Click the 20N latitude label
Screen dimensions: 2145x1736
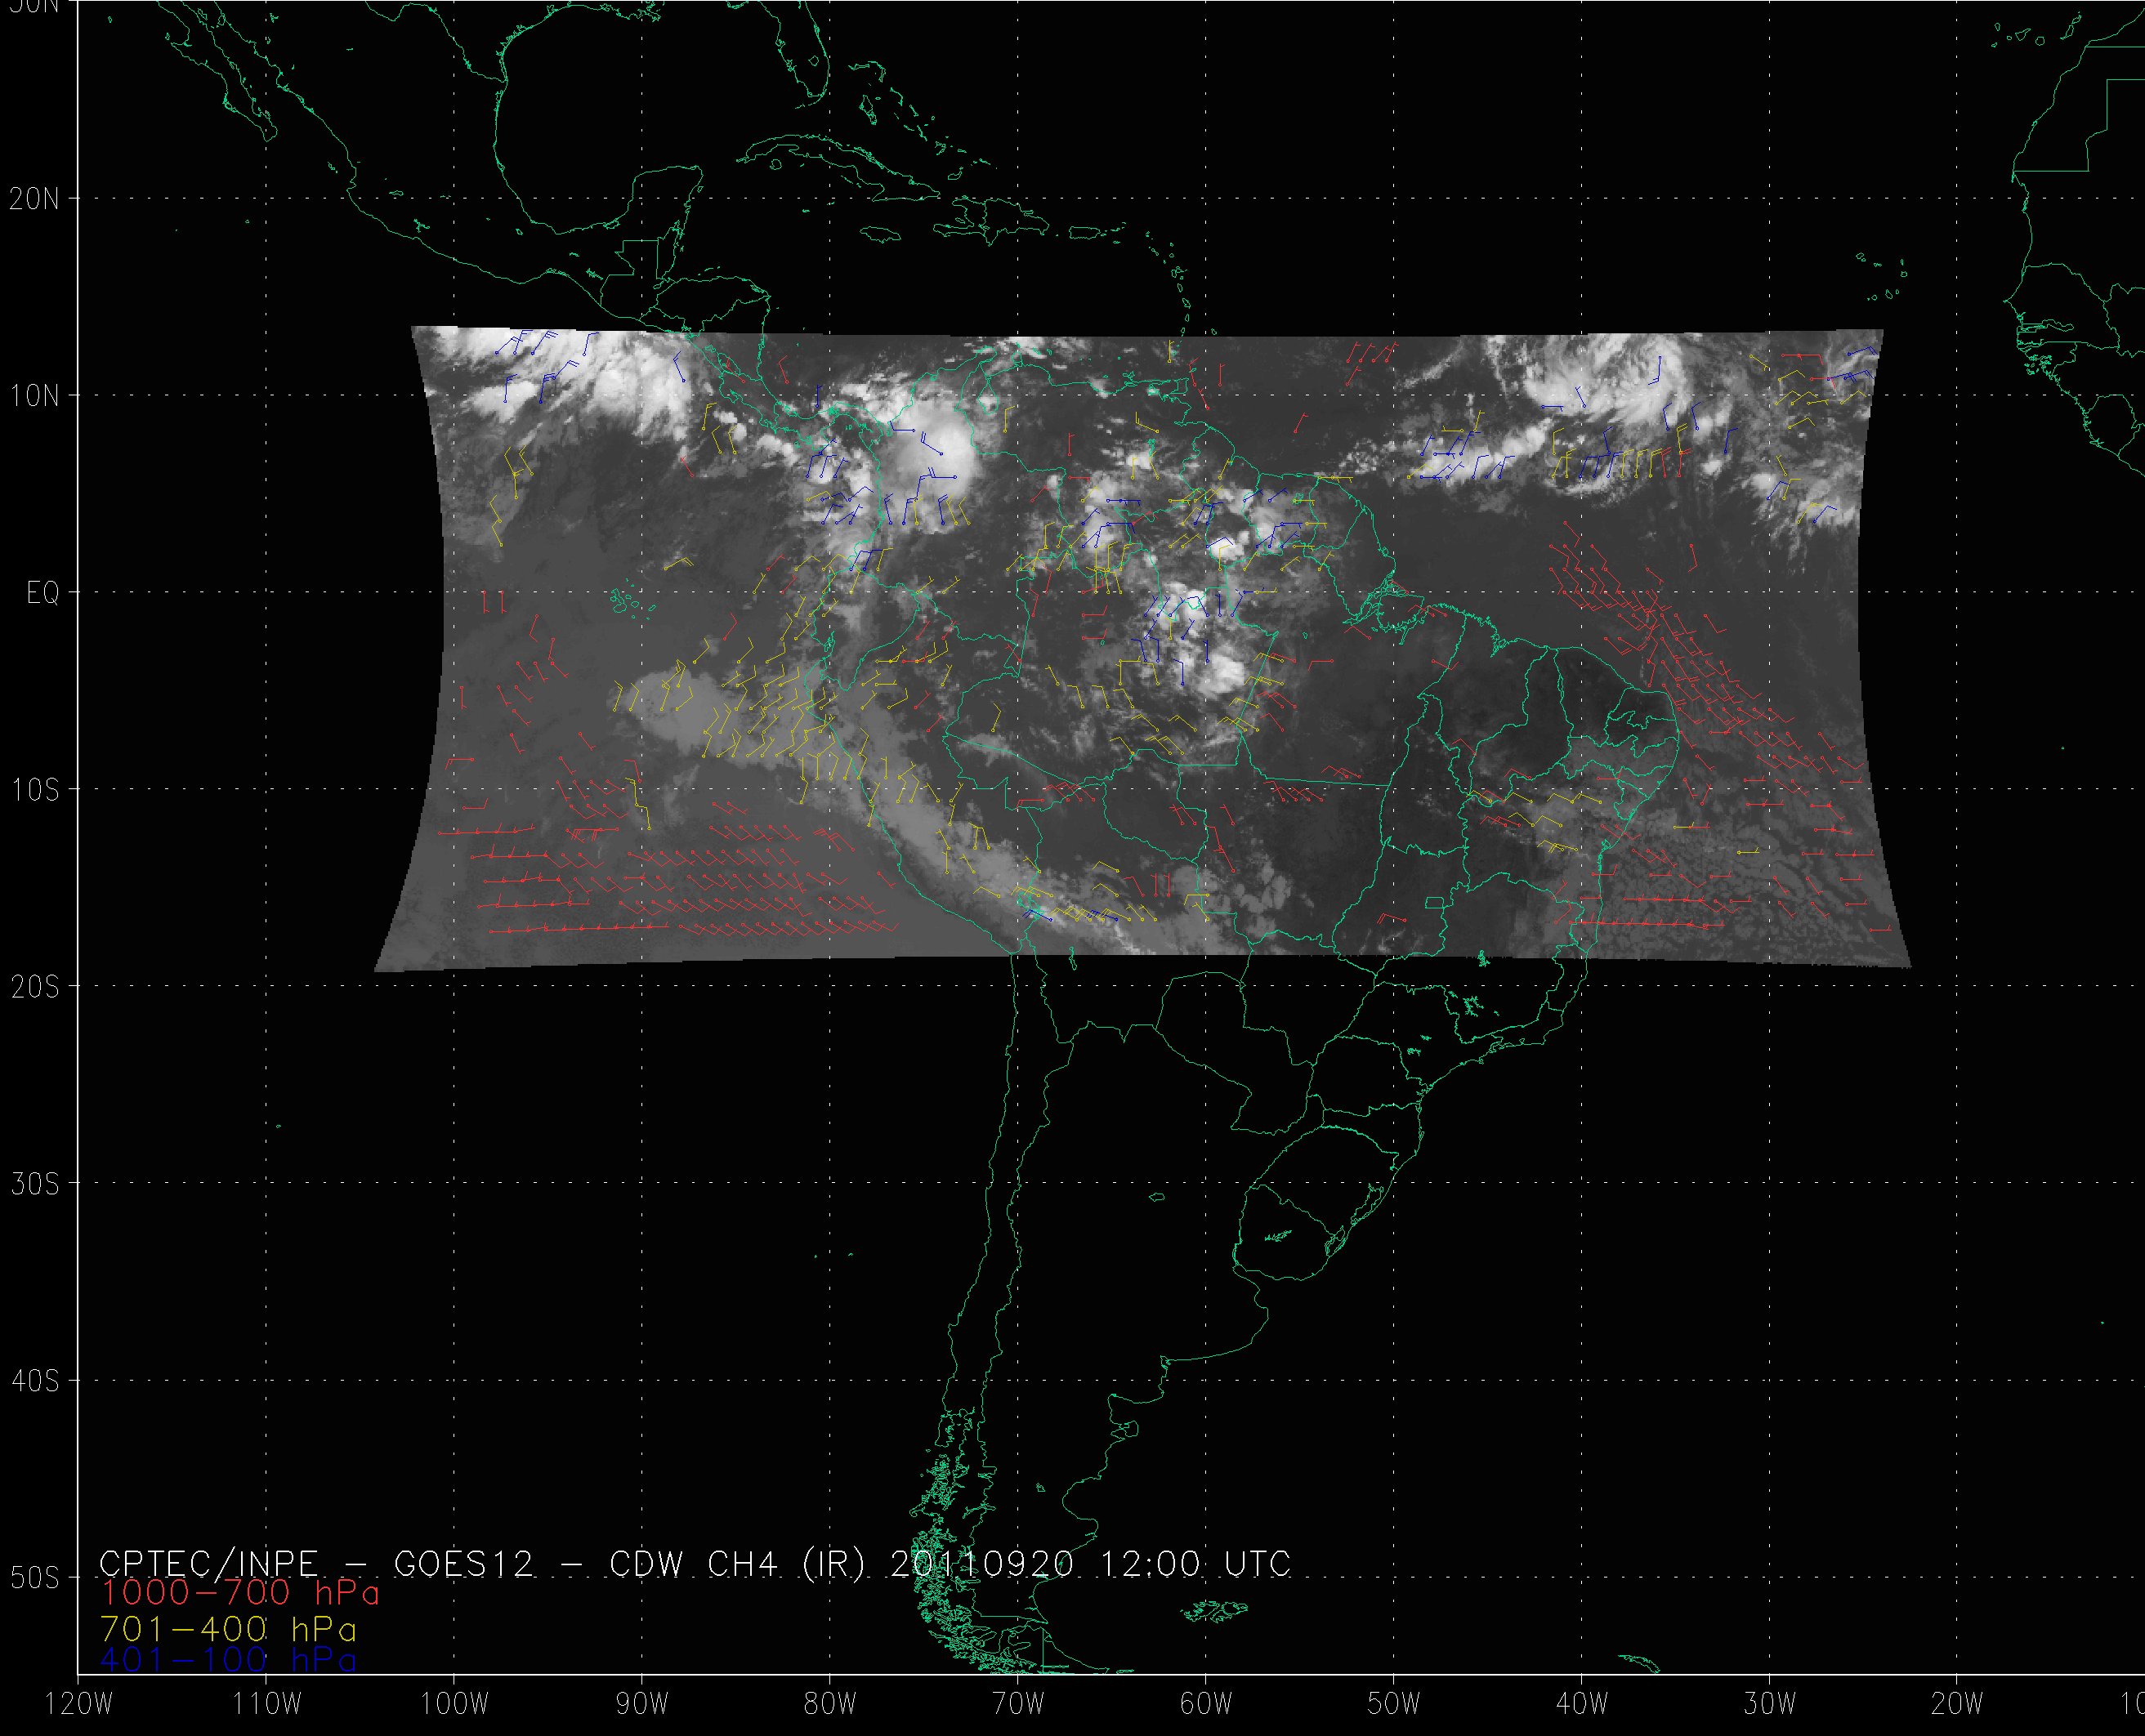coord(35,199)
